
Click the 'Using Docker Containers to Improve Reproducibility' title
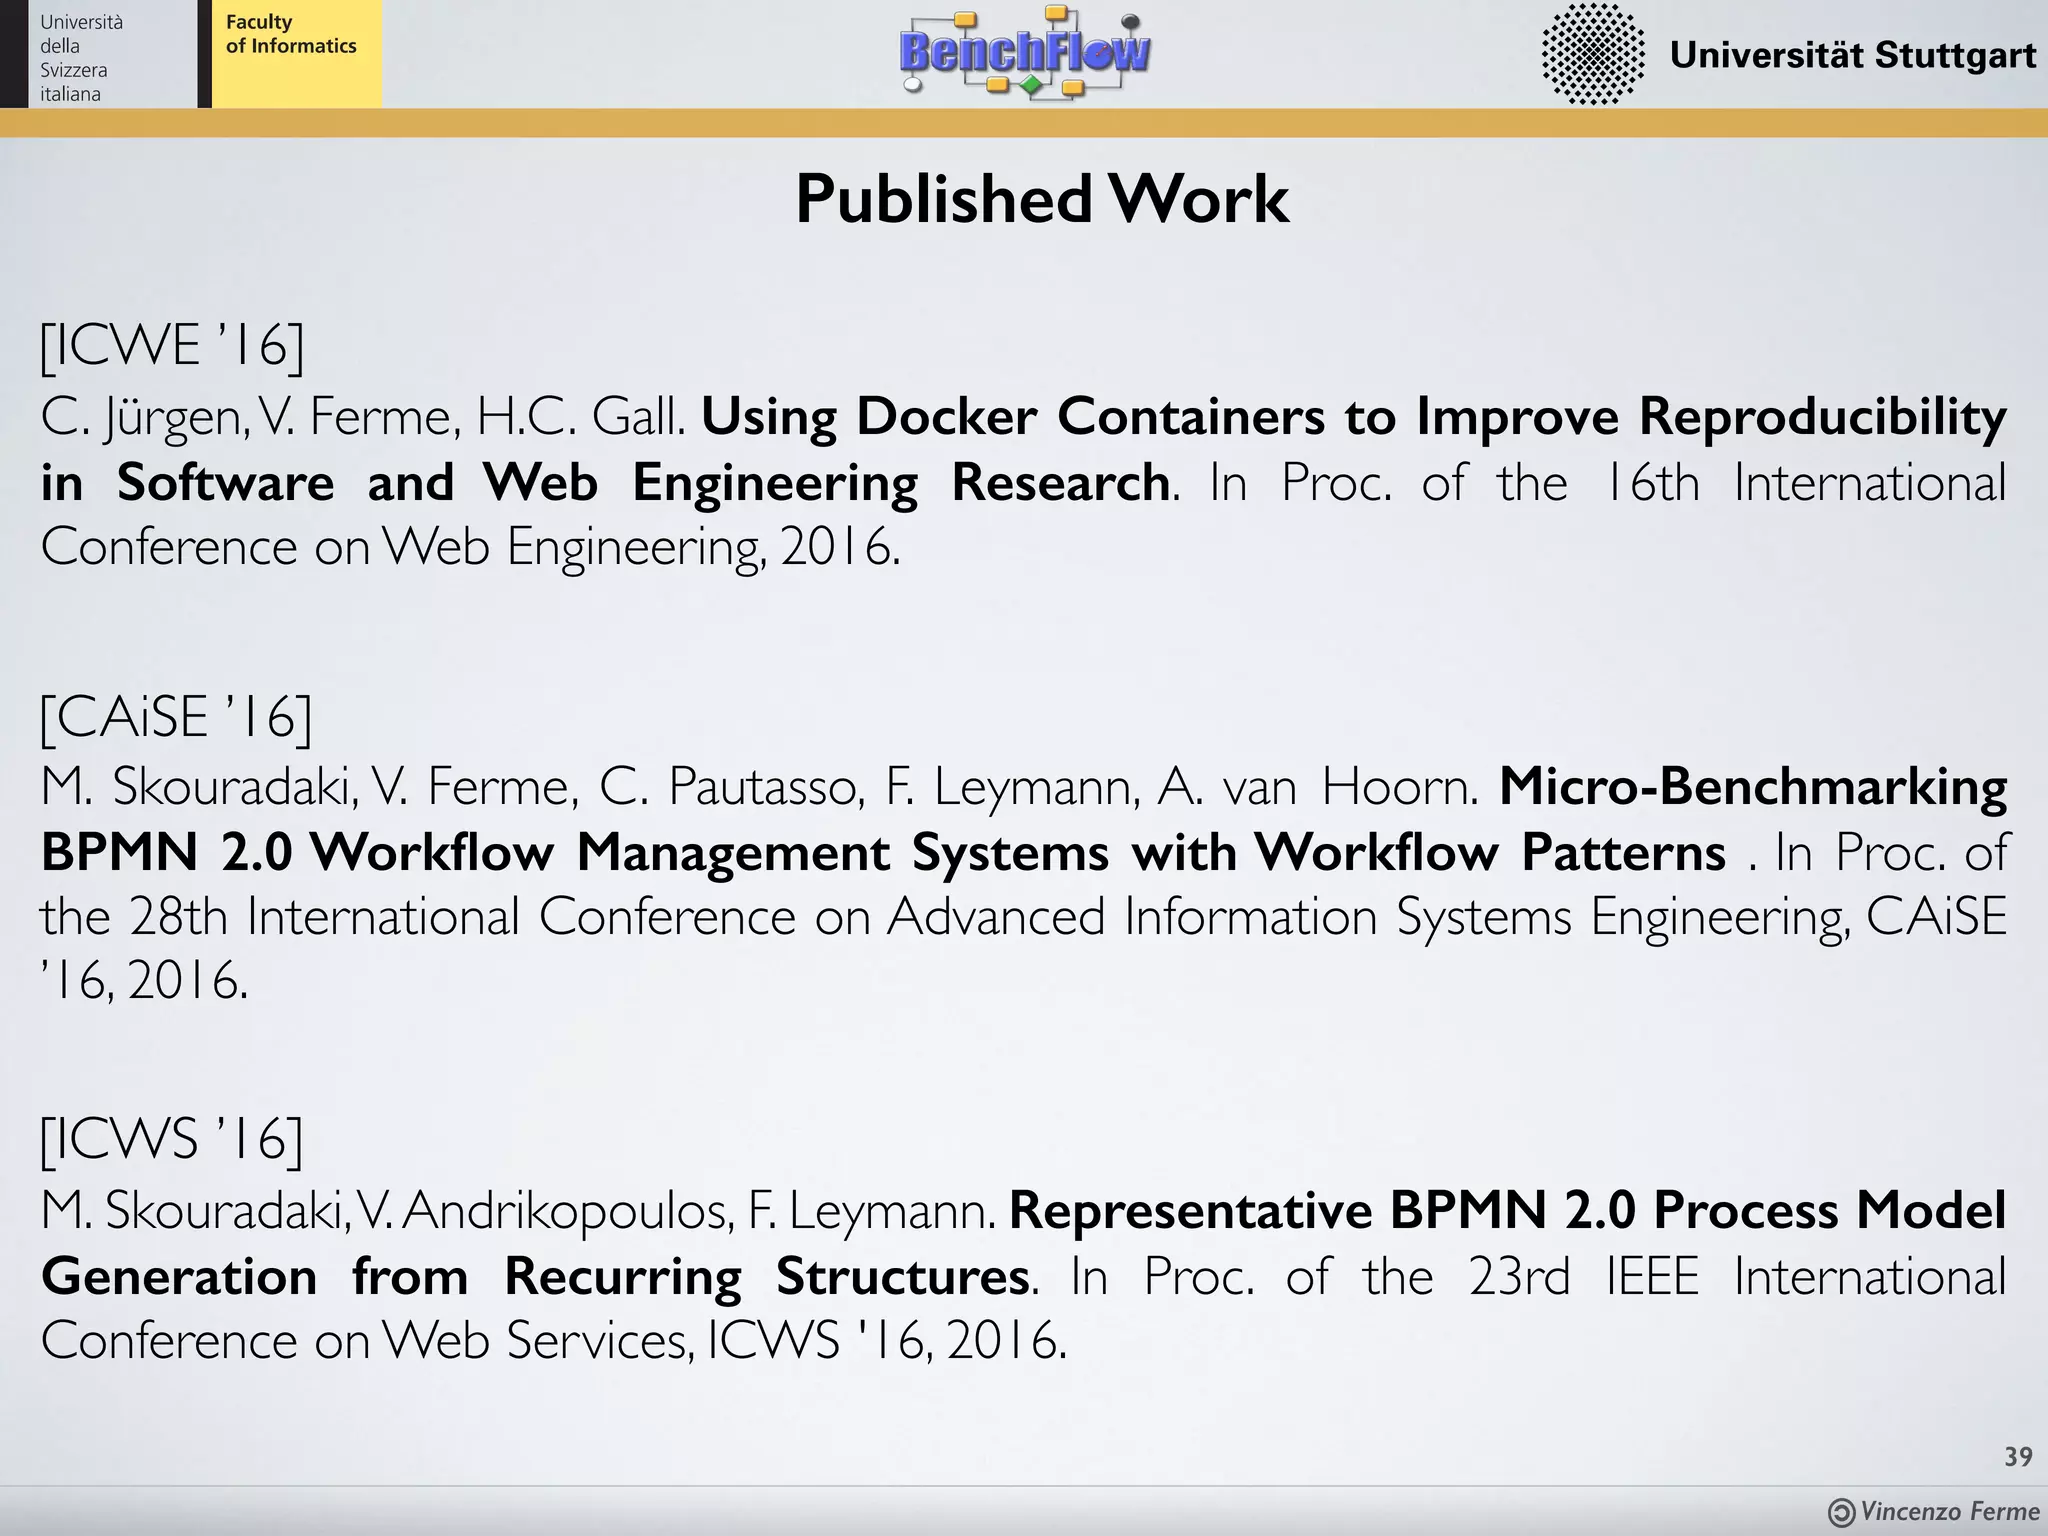click(x=1354, y=416)
